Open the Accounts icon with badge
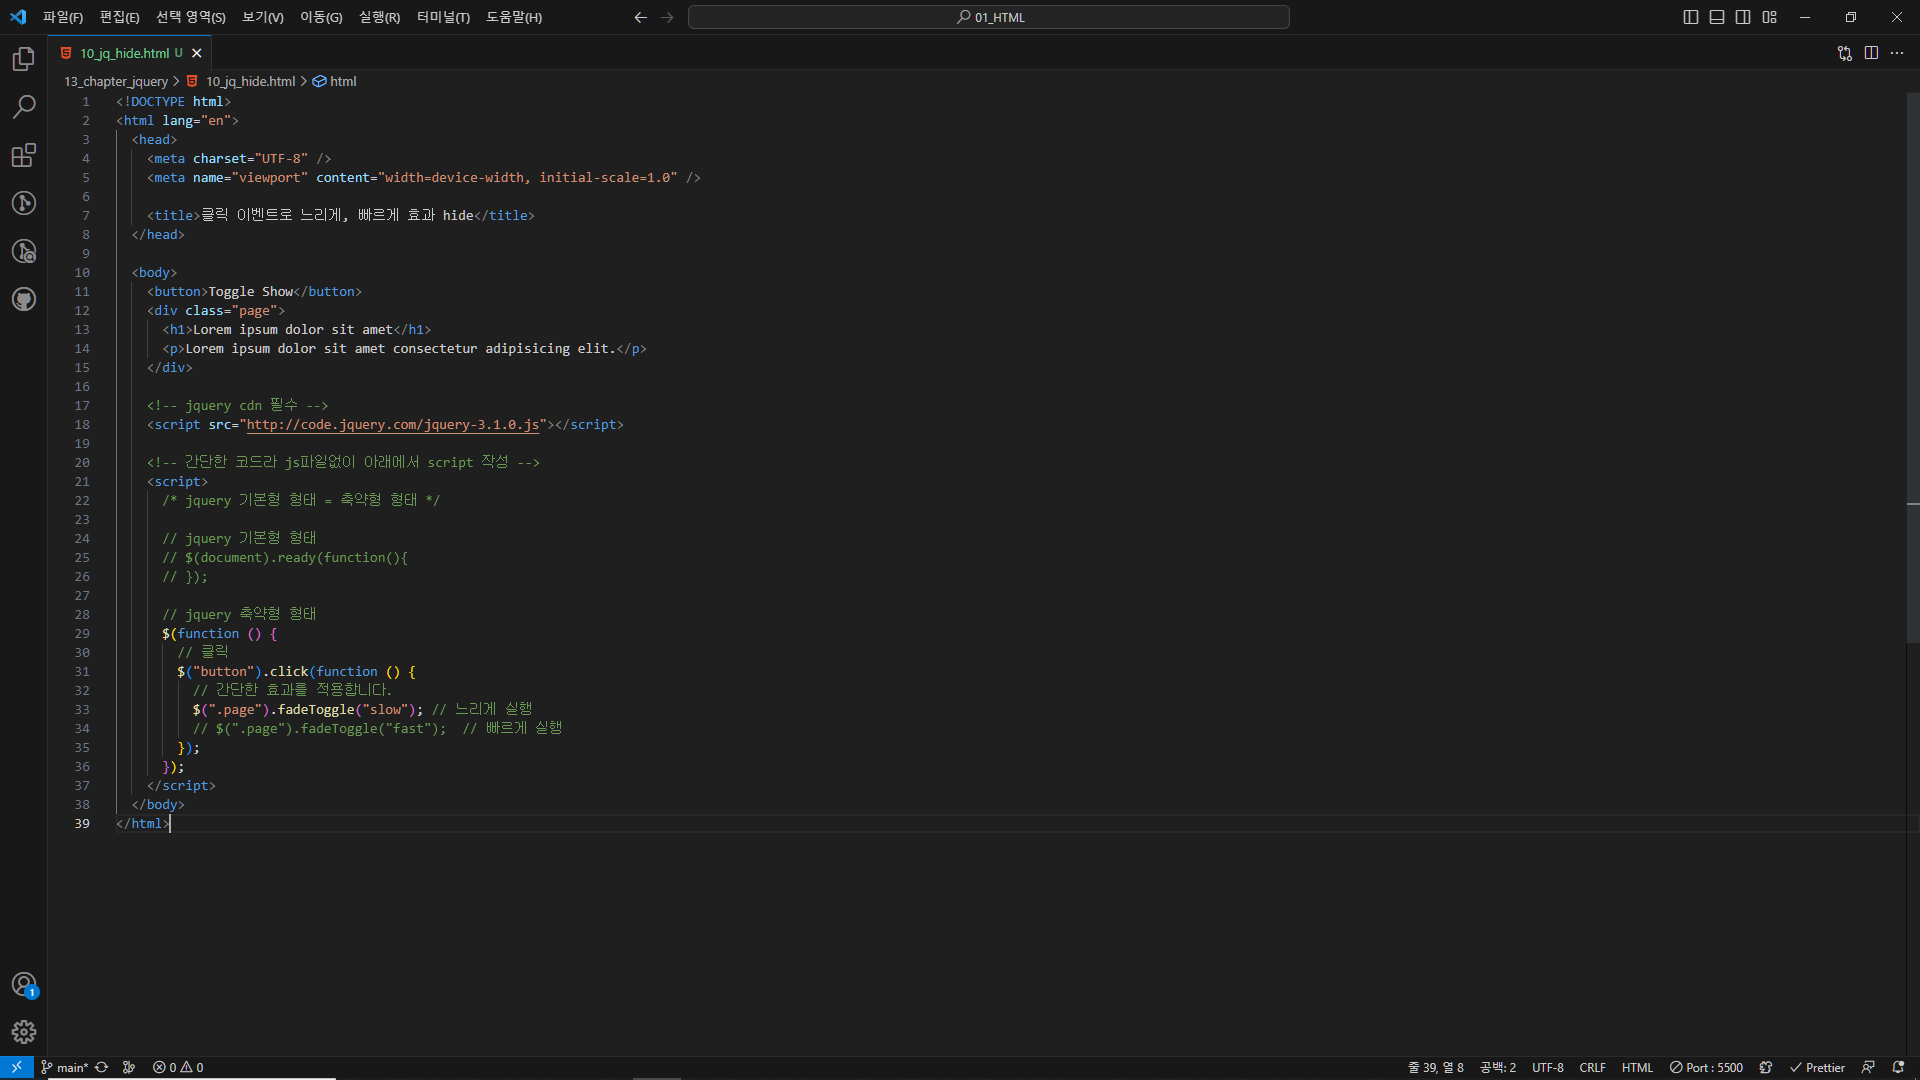The width and height of the screenshot is (1920, 1080). pyautogui.click(x=24, y=985)
